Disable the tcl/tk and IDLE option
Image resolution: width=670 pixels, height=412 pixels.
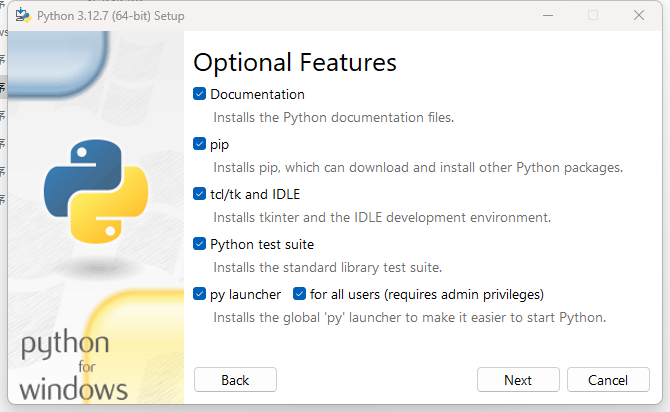pyautogui.click(x=200, y=194)
